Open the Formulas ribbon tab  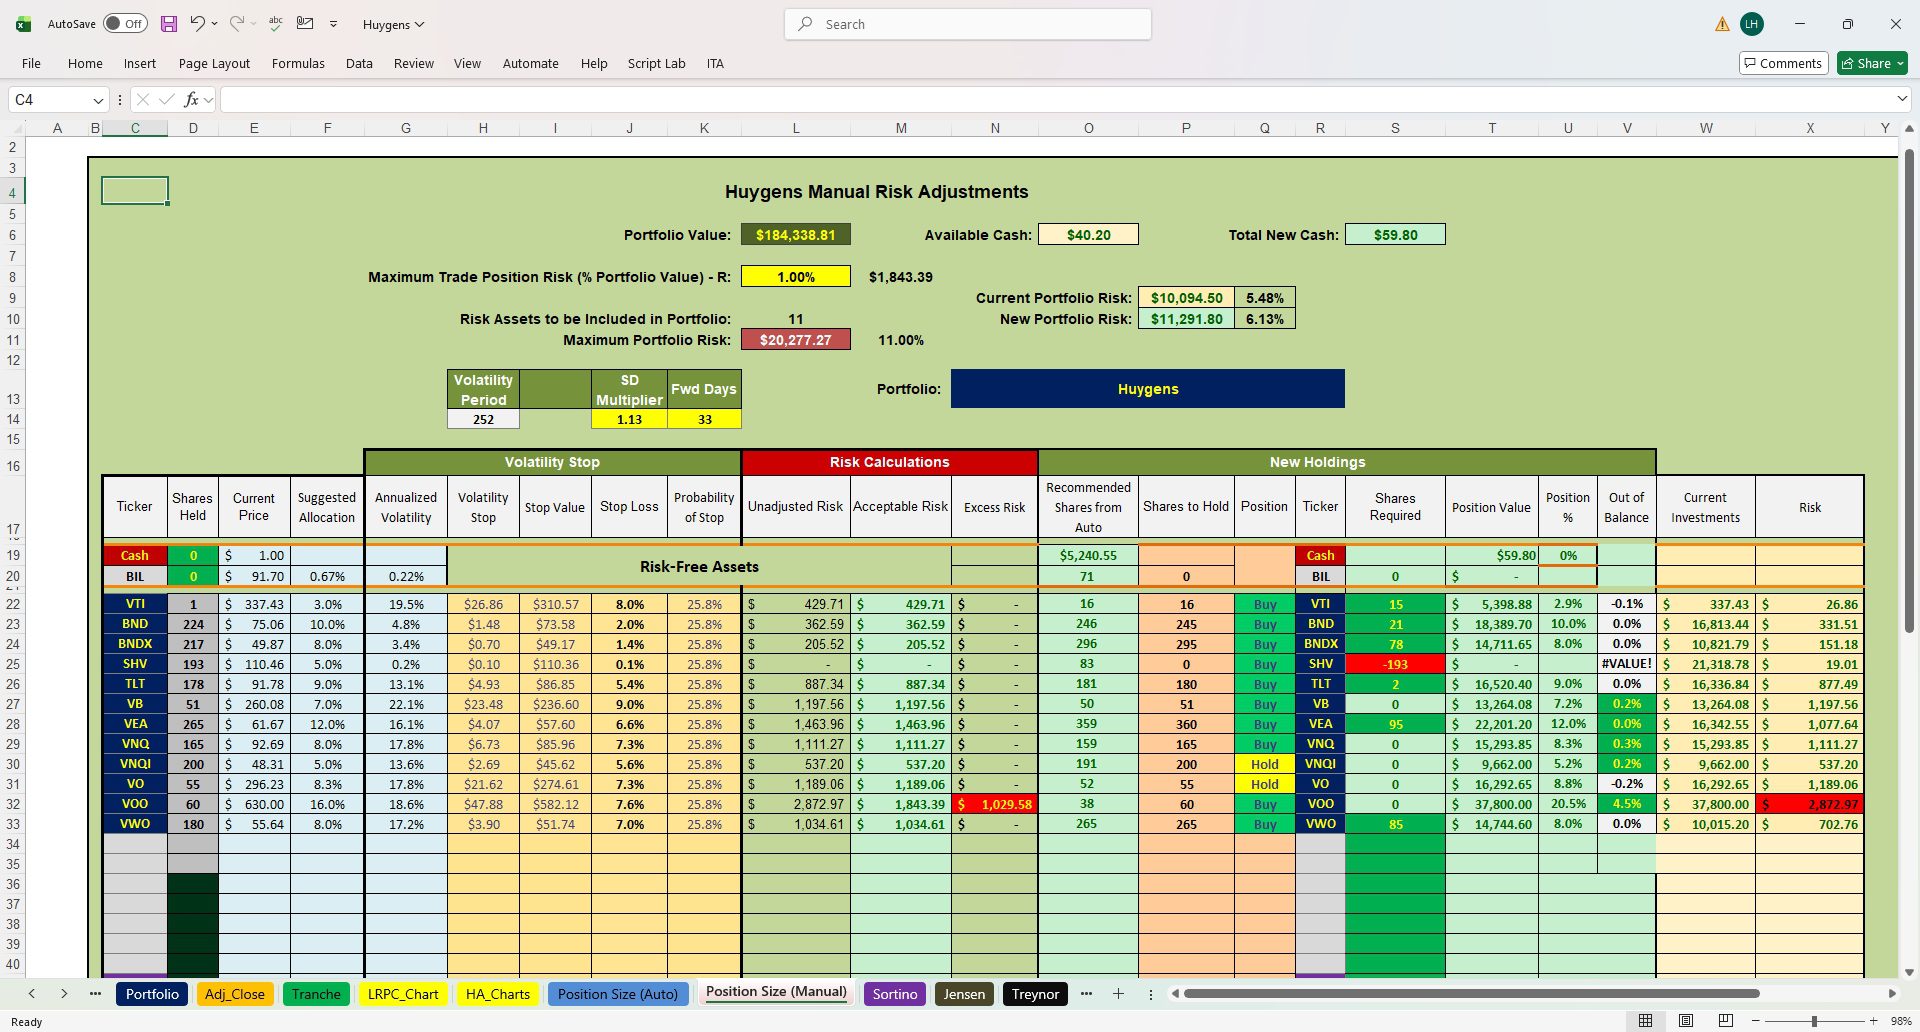[x=298, y=63]
